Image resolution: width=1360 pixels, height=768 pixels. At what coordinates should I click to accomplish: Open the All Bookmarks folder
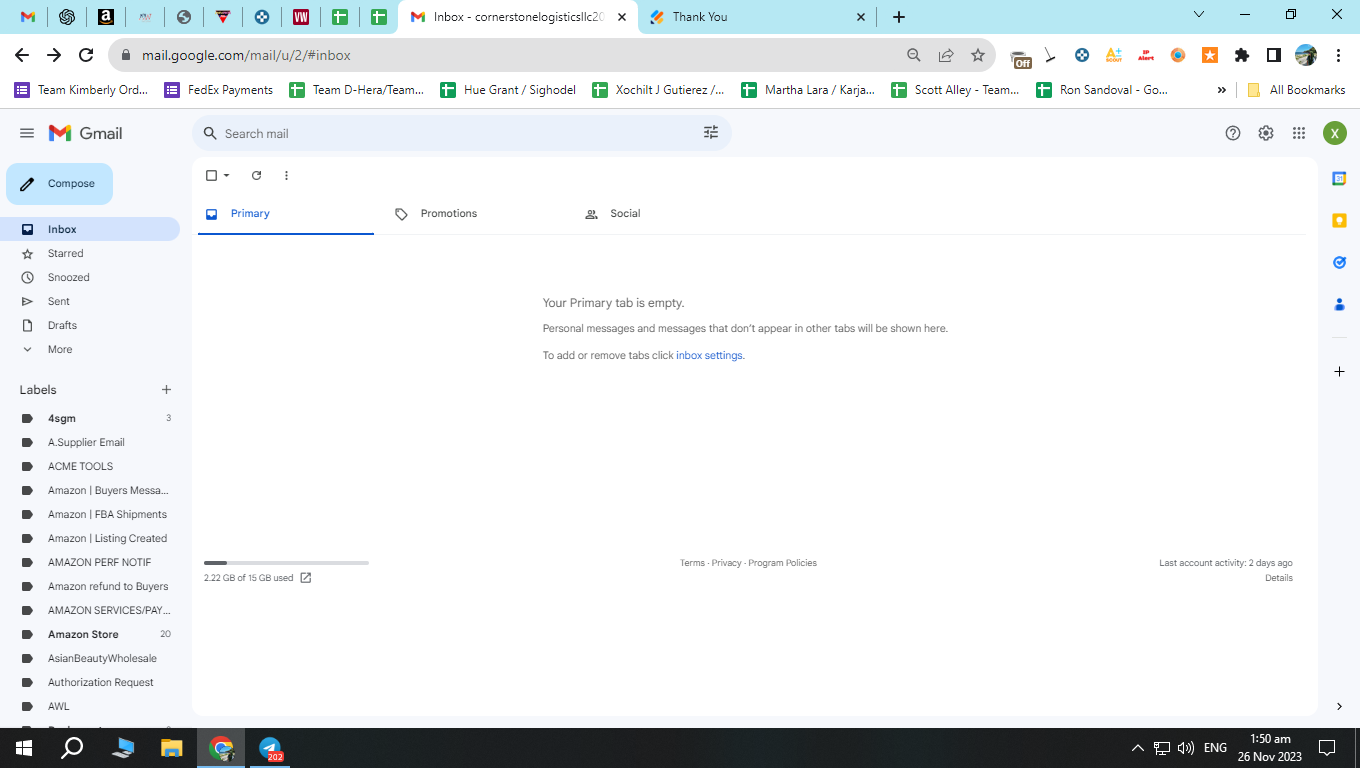(1297, 90)
